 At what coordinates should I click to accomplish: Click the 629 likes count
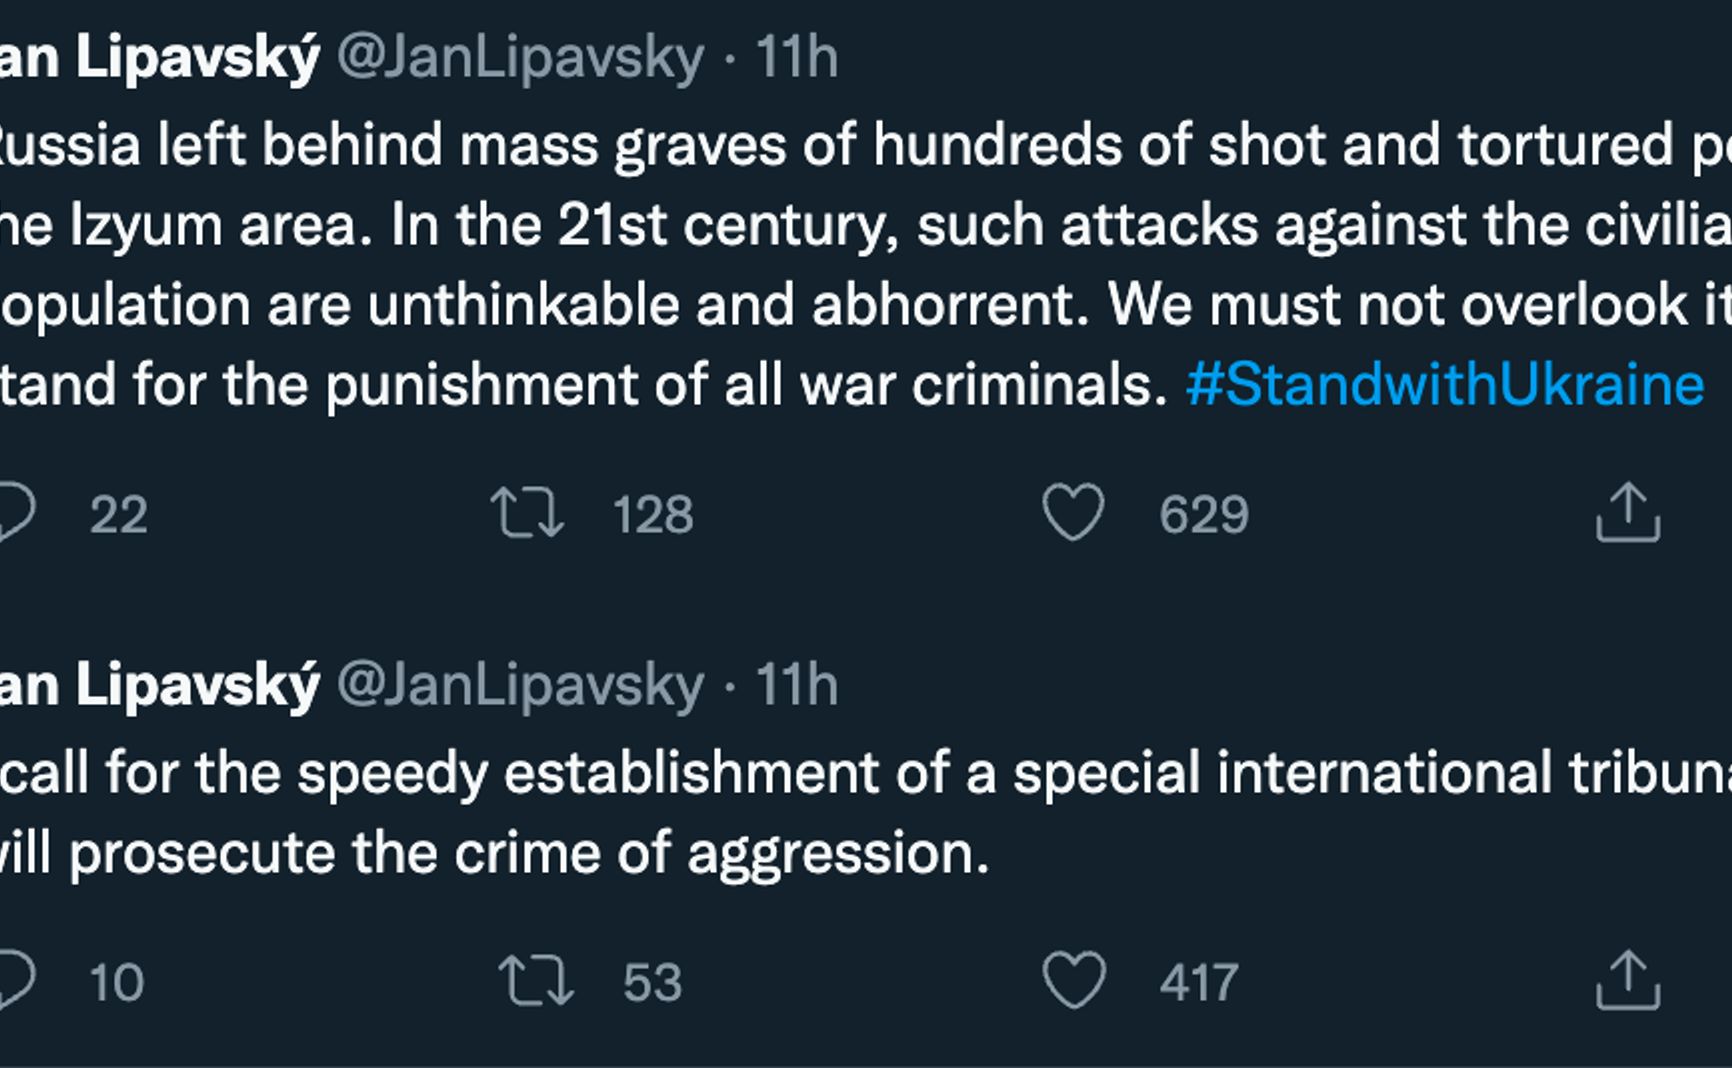(x=1204, y=515)
